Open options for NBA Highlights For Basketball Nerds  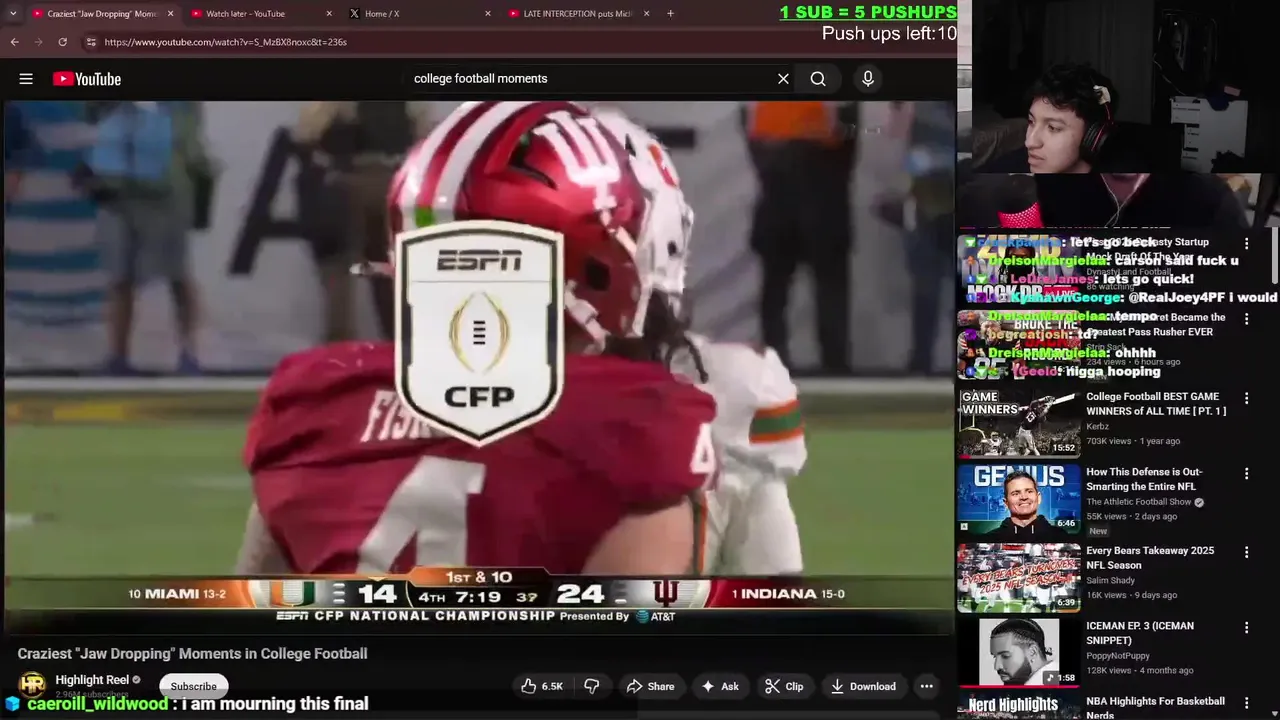pos(1246,703)
